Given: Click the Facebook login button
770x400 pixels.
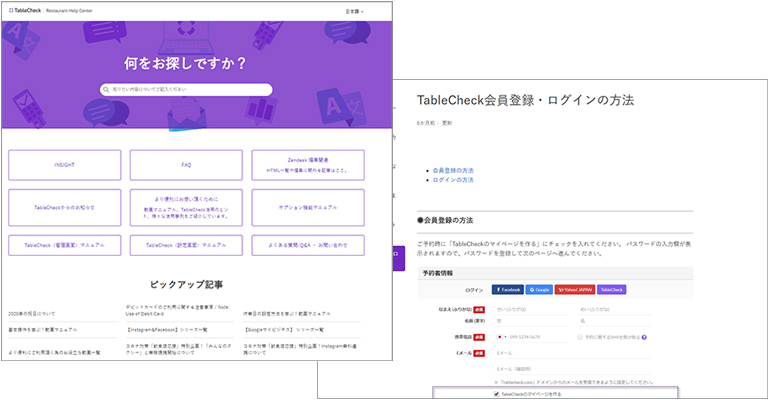Looking at the screenshot, I should (x=508, y=290).
